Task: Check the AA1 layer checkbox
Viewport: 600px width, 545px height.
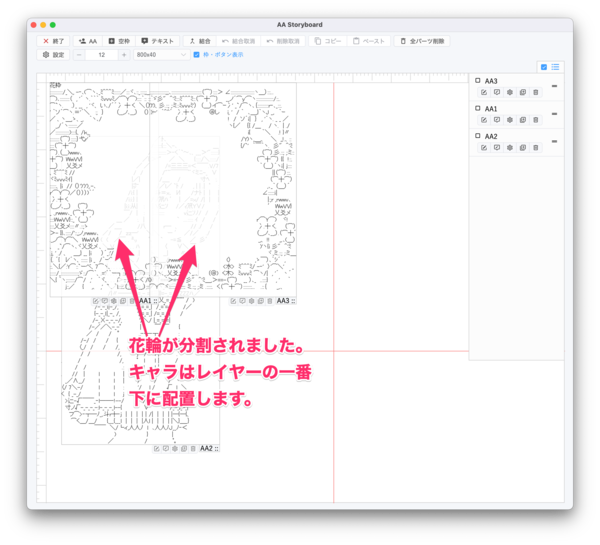Action: 478,108
